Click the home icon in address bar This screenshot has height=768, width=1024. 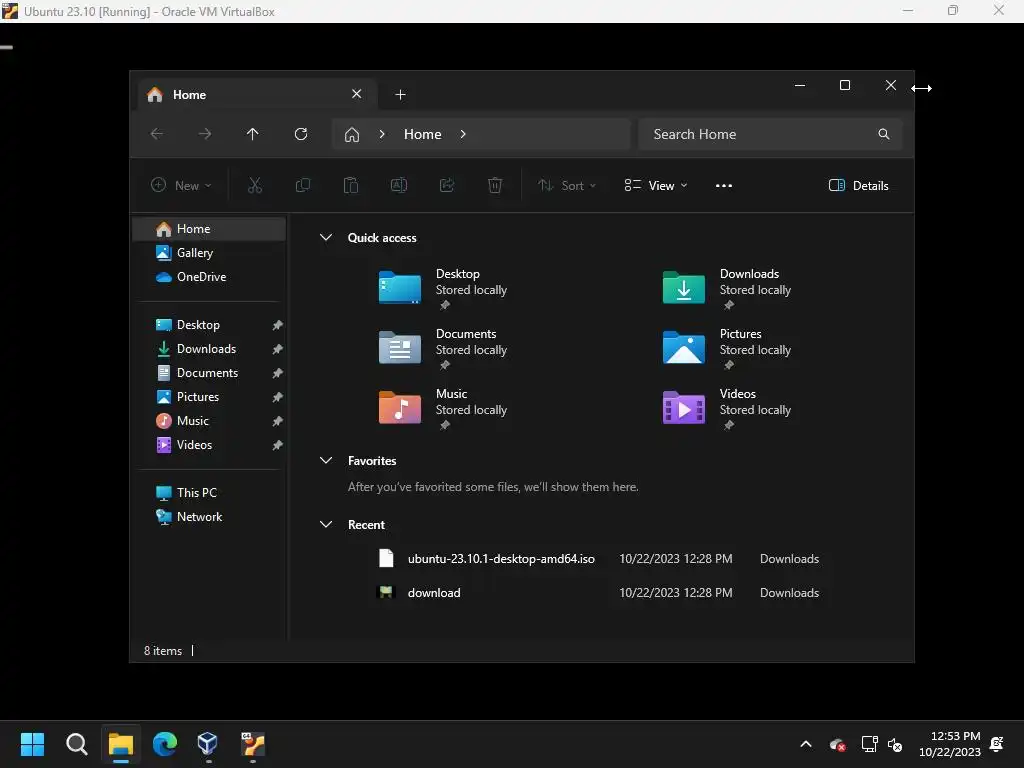pyautogui.click(x=352, y=135)
